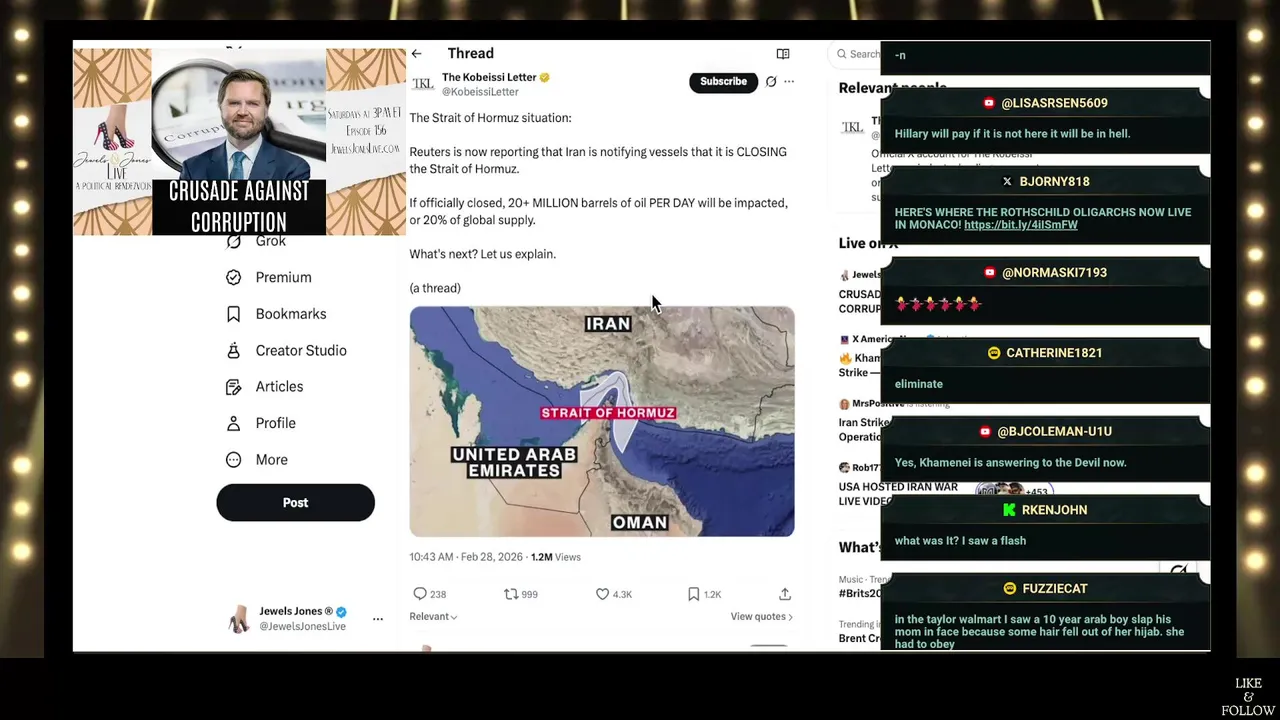The width and height of the screenshot is (1280, 720).
Task: Click Rob17 live listing in sidebar
Action: pyautogui.click(x=898, y=484)
